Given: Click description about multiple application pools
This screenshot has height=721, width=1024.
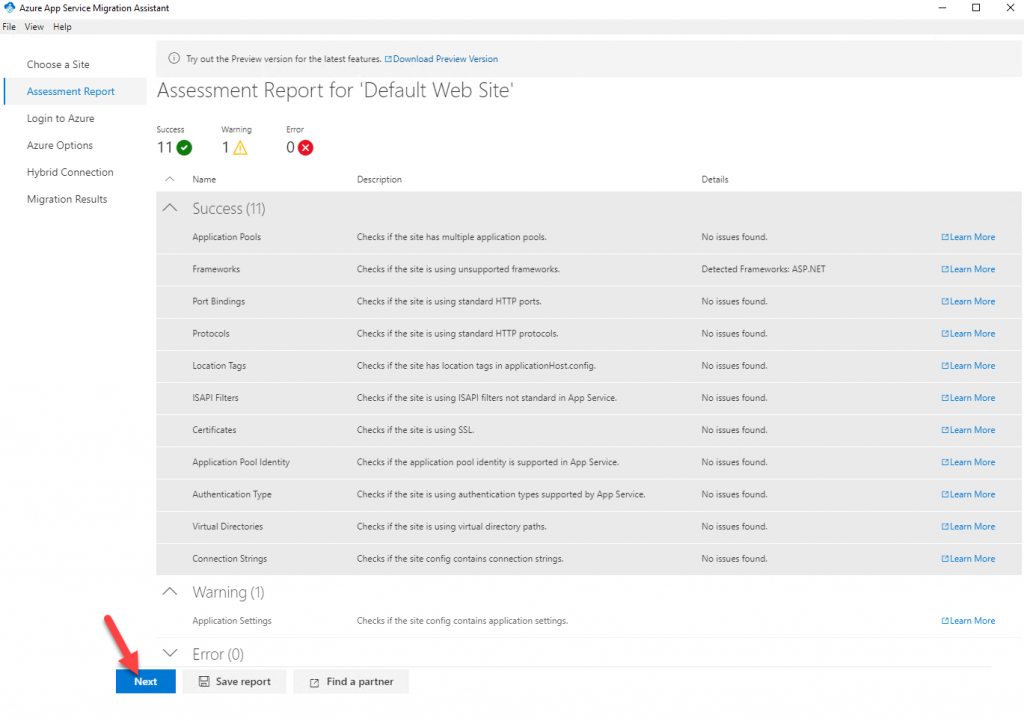Looking at the screenshot, I should (x=451, y=237).
